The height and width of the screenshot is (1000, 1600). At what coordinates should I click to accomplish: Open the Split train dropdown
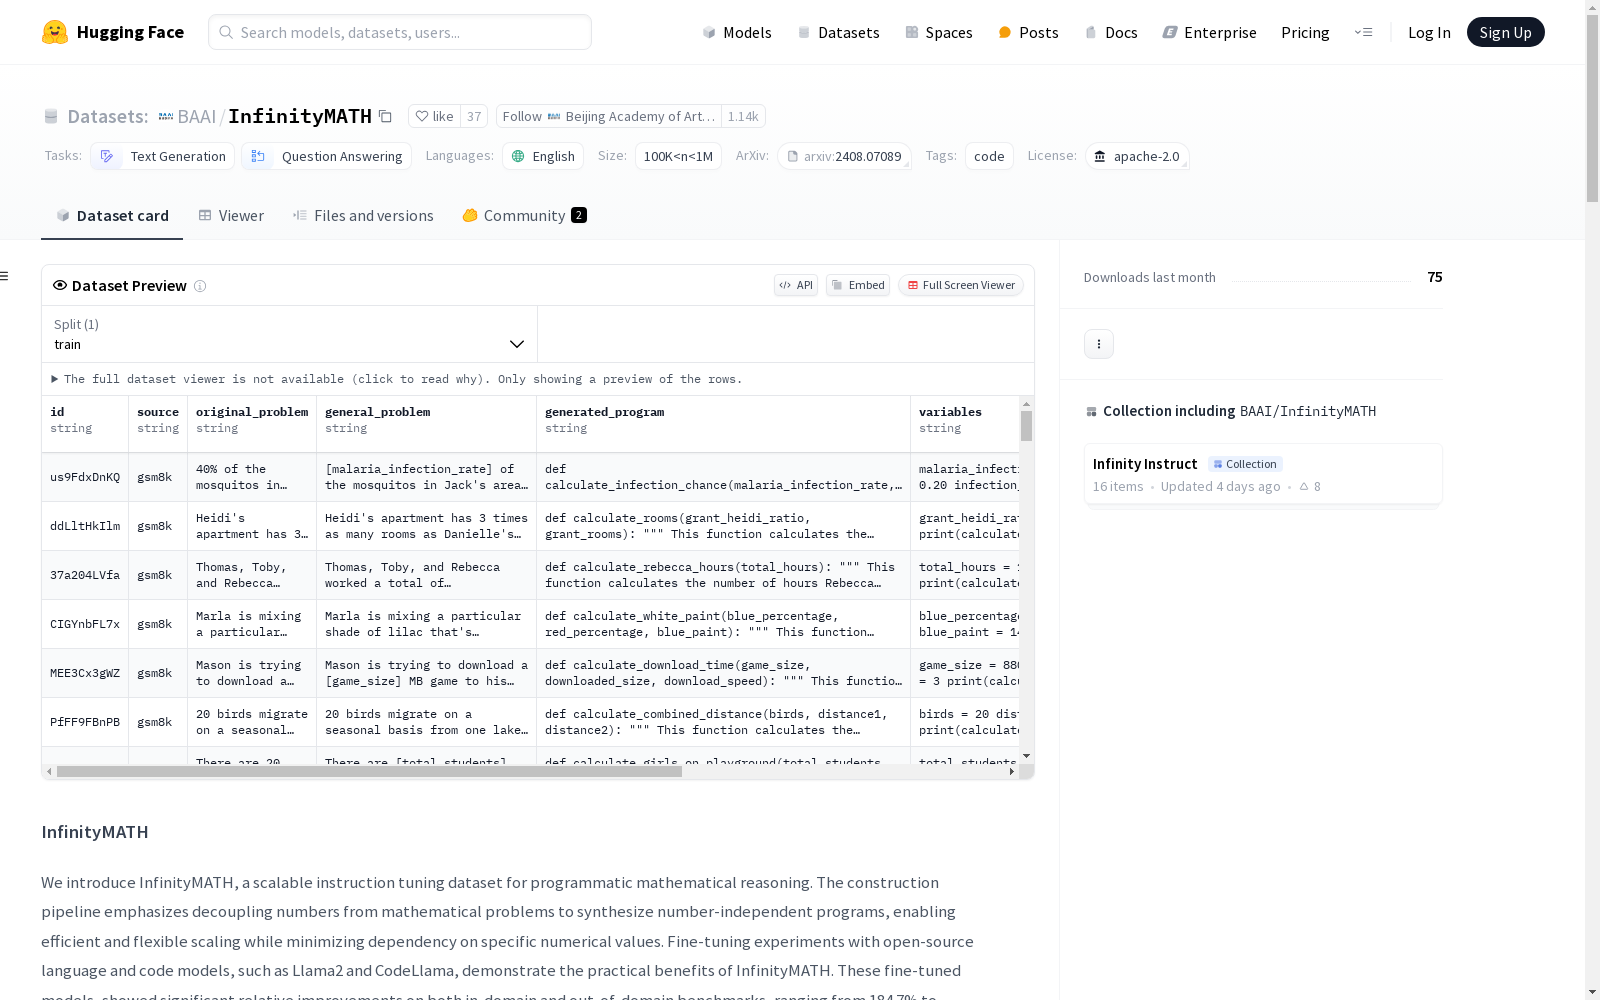[289, 334]
